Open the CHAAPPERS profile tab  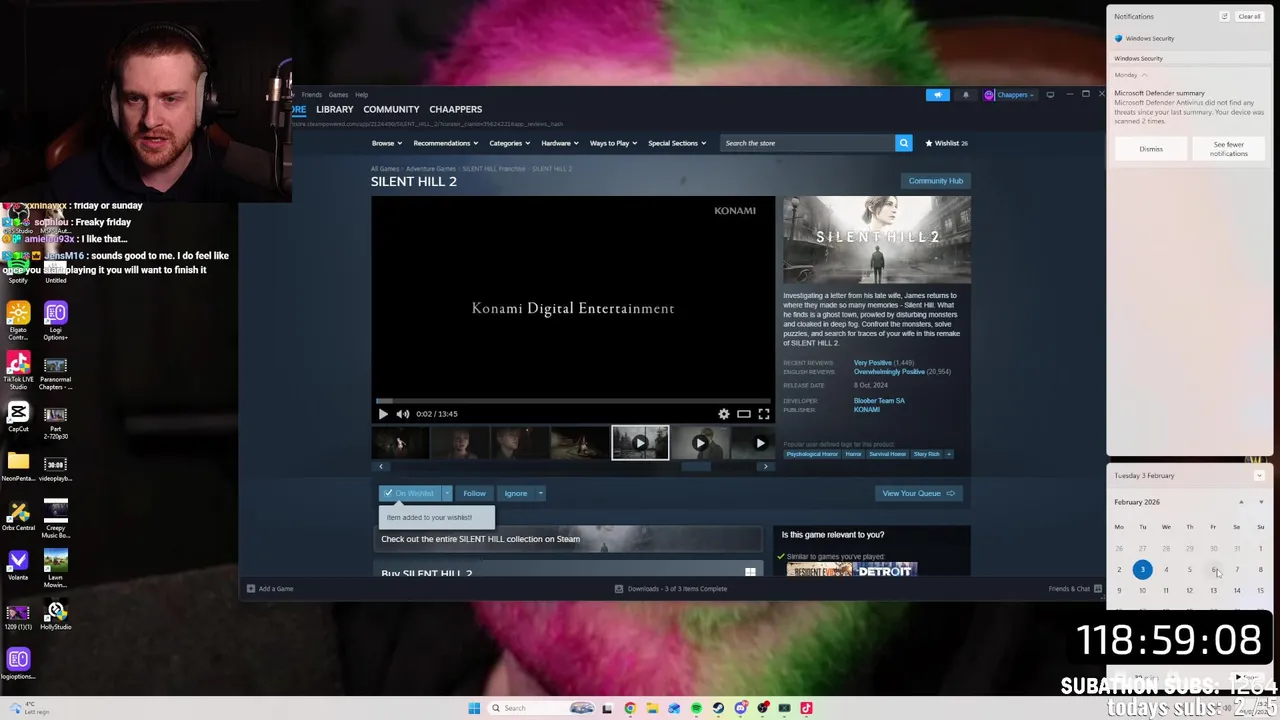455,109
